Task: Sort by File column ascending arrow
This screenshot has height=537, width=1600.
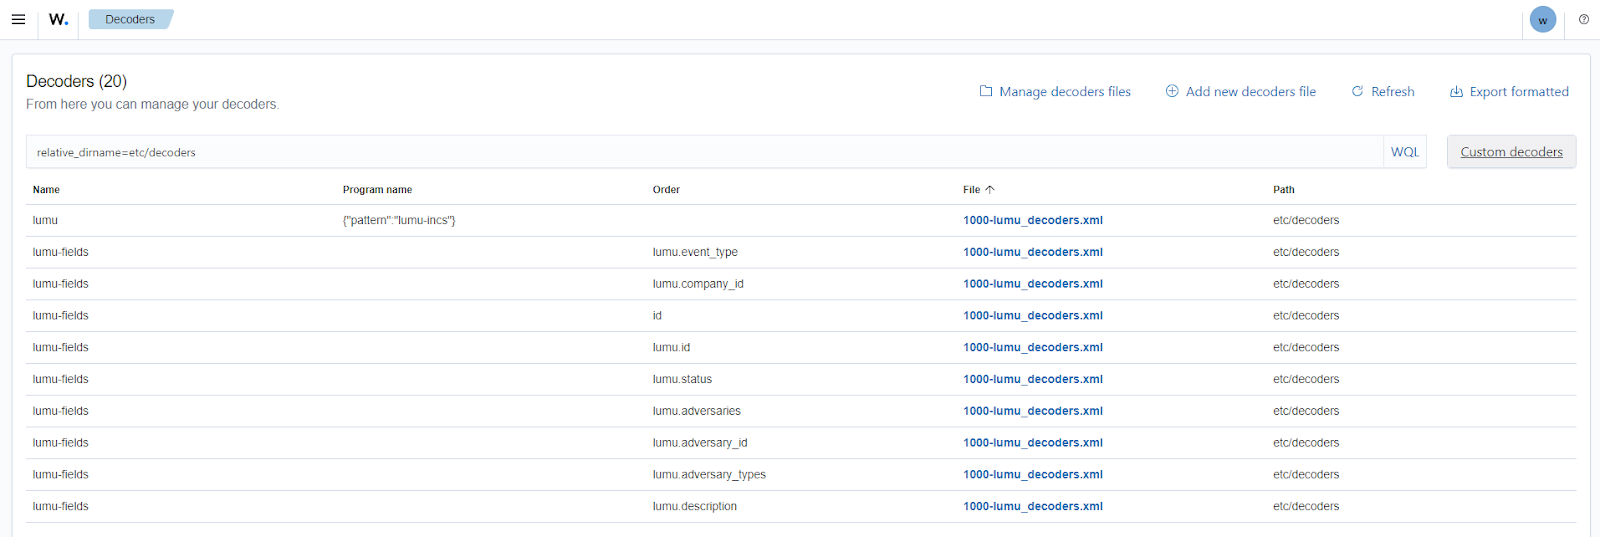Action: click(990, 189)
